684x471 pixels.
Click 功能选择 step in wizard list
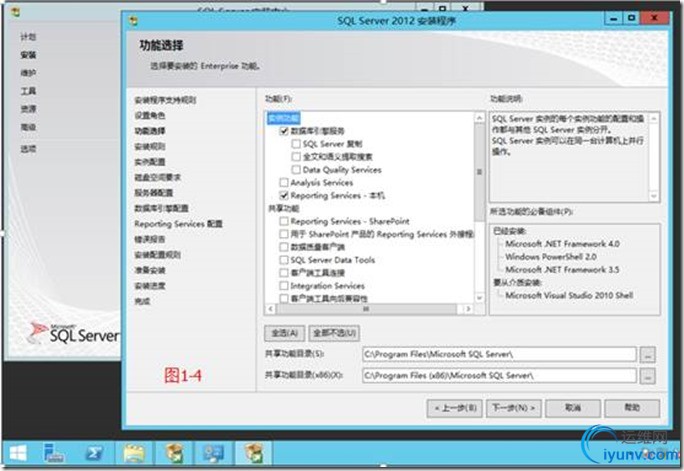coord(150,131)
